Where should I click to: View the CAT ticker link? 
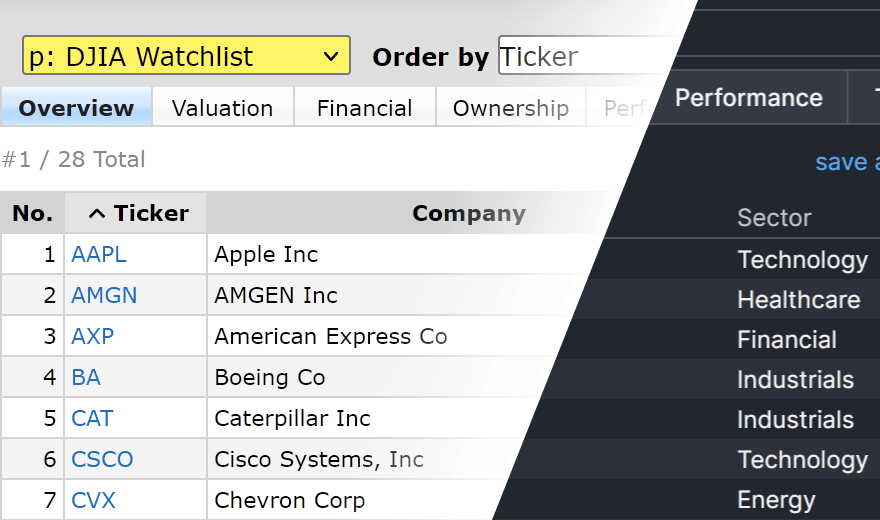pos(92,419)
